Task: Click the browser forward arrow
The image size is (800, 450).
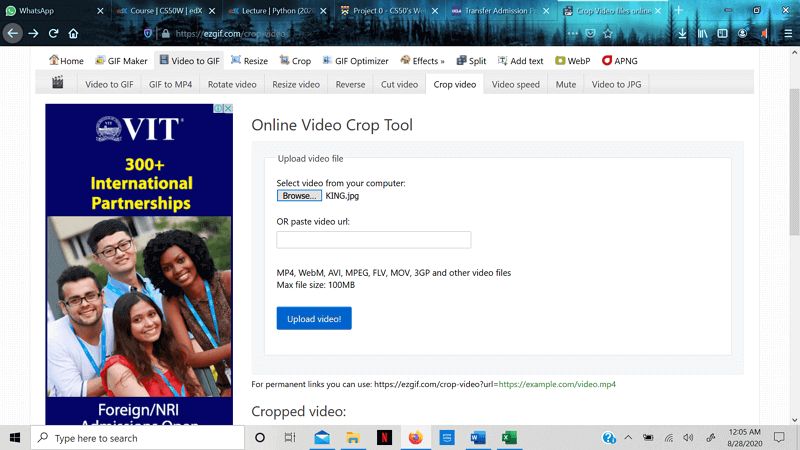Action: click(x=33, y=34)
